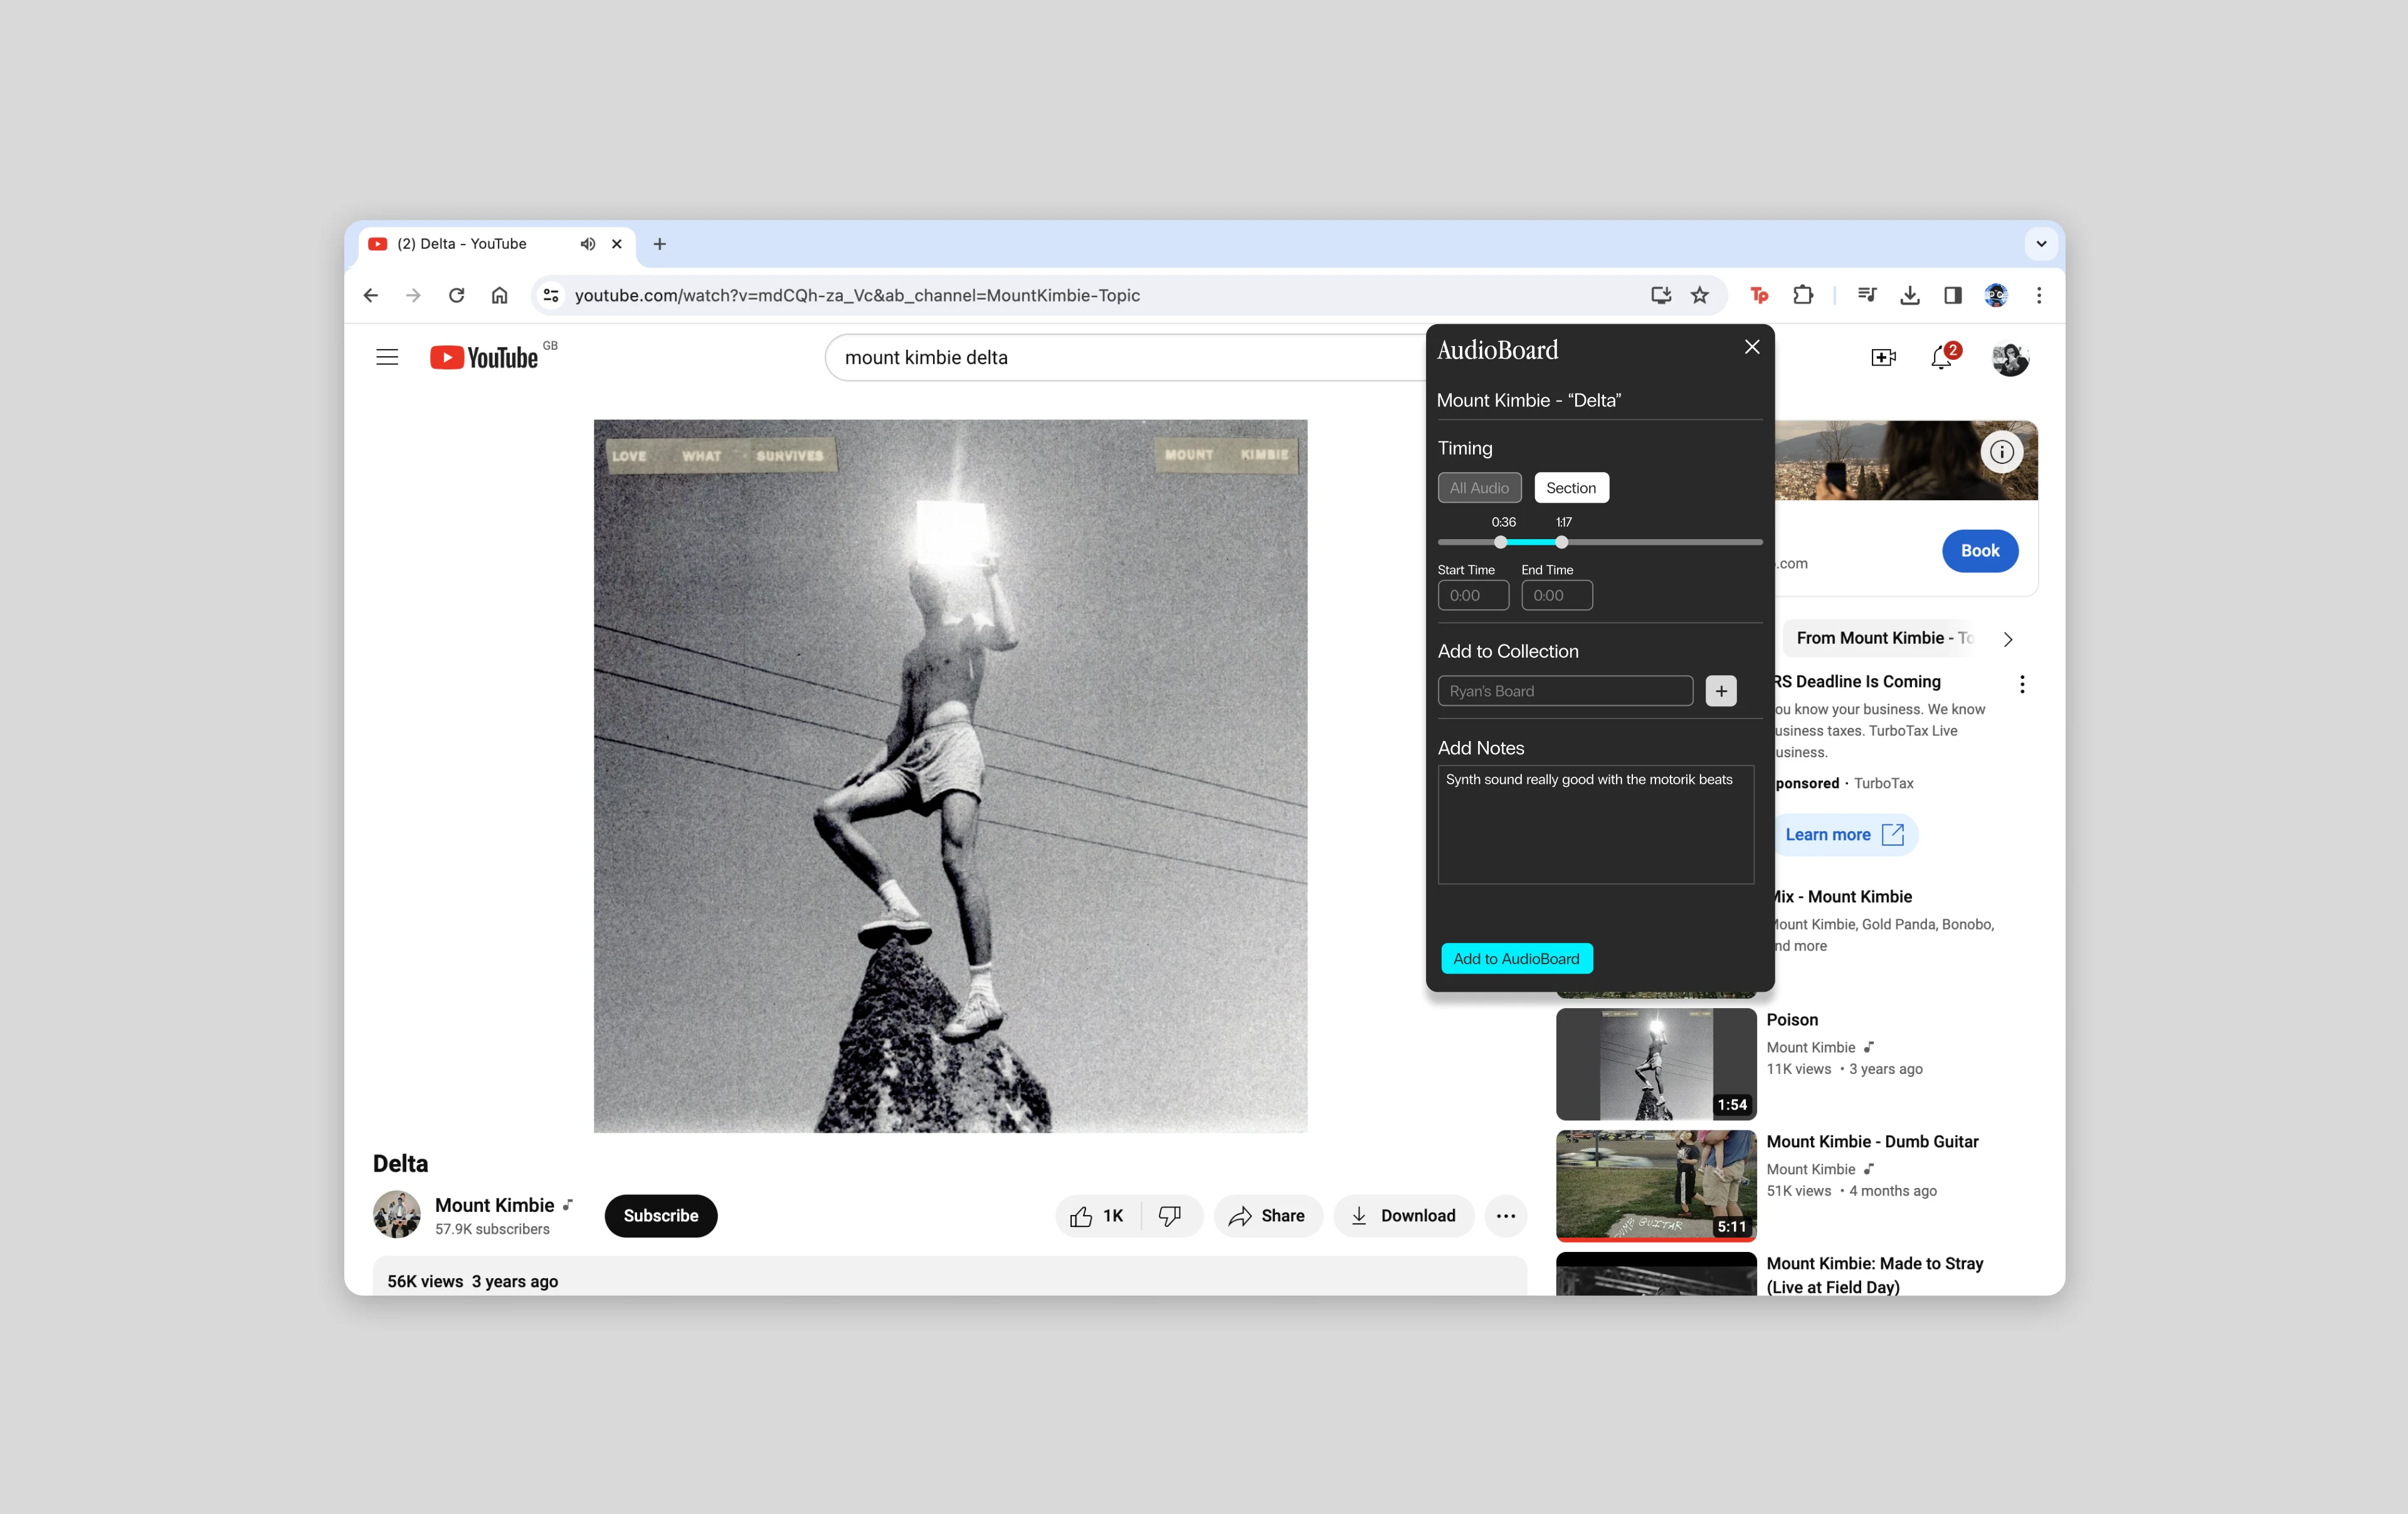The height and width of the screenshot is (1514, 2408).
Task: Click the Add Notes text area
Action: click(1596, 825)
